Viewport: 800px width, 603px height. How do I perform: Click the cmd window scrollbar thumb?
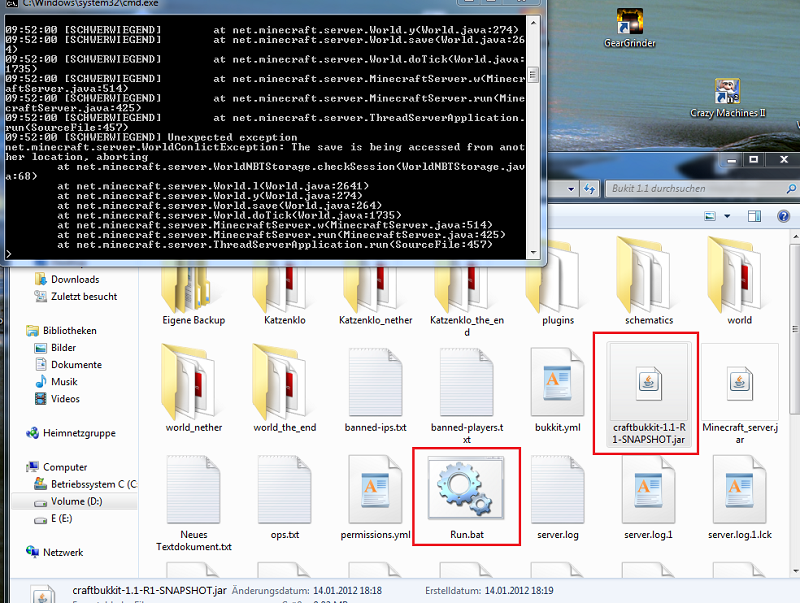click(x=533, y=75)
